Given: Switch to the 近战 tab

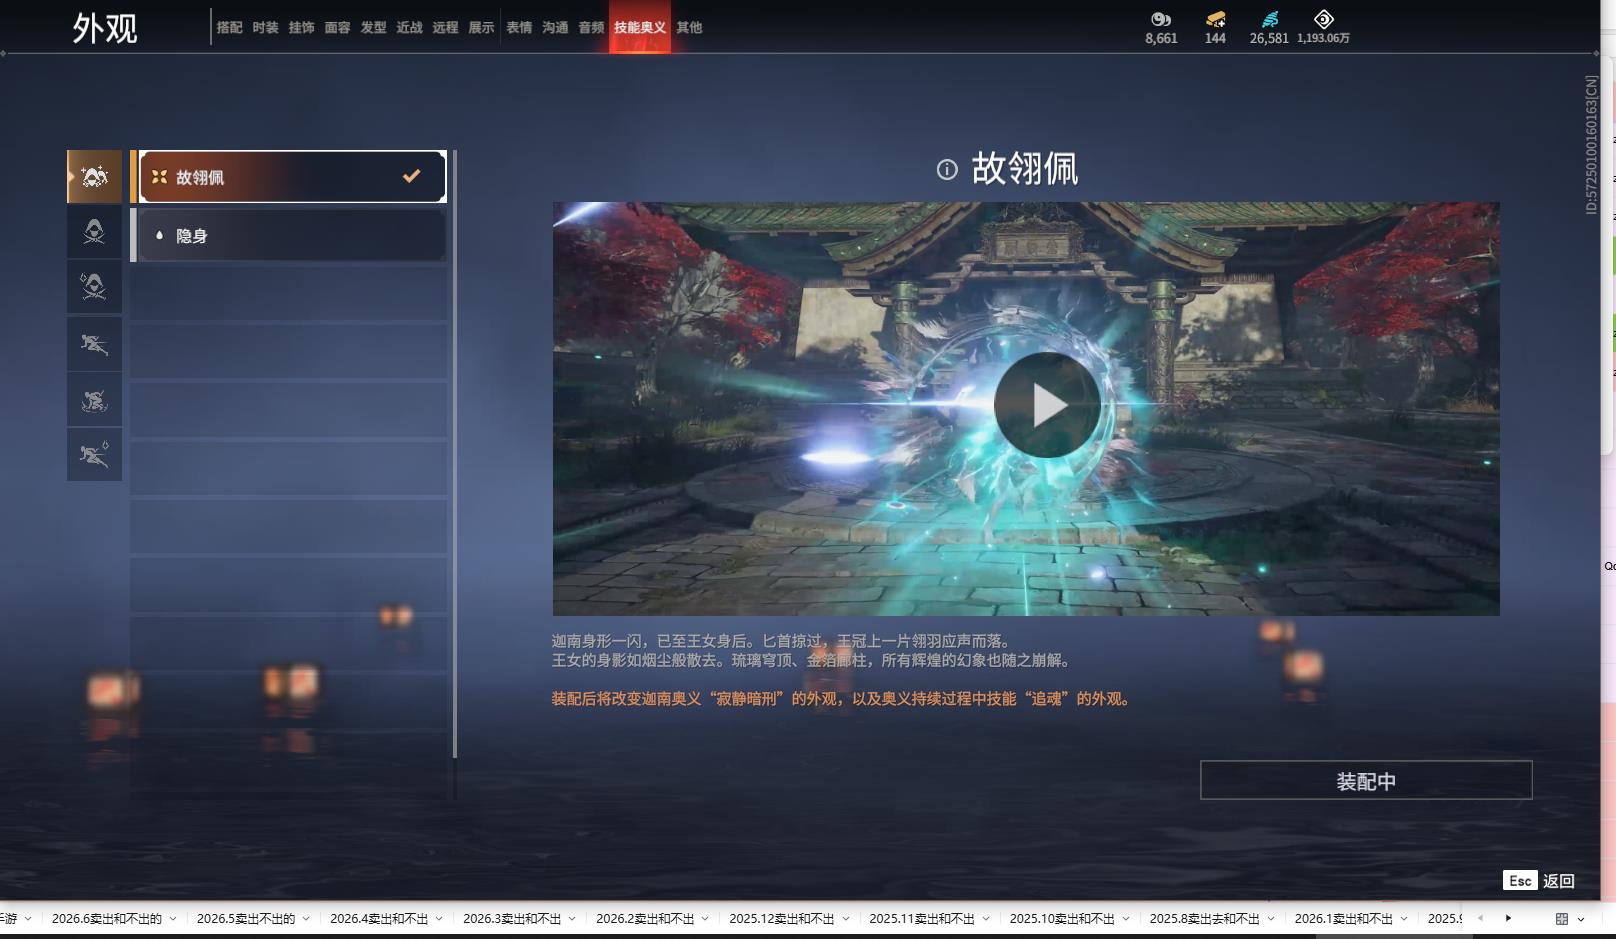Looking at the screenshot, I should click(410, 27).
